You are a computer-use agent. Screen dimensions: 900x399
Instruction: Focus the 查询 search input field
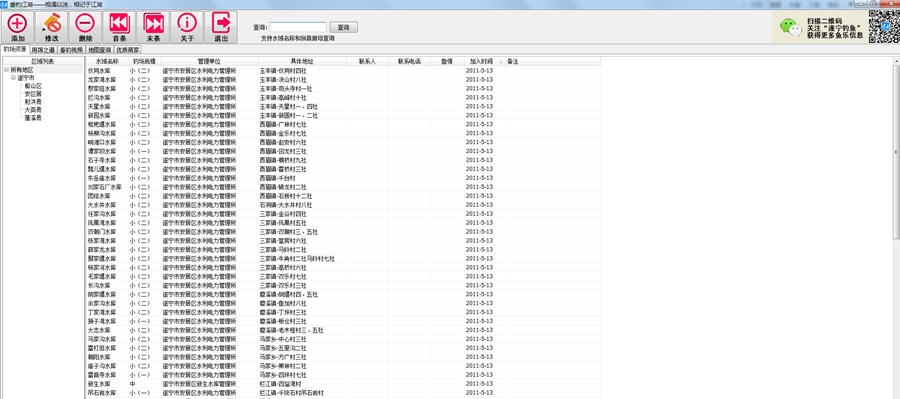298,27
